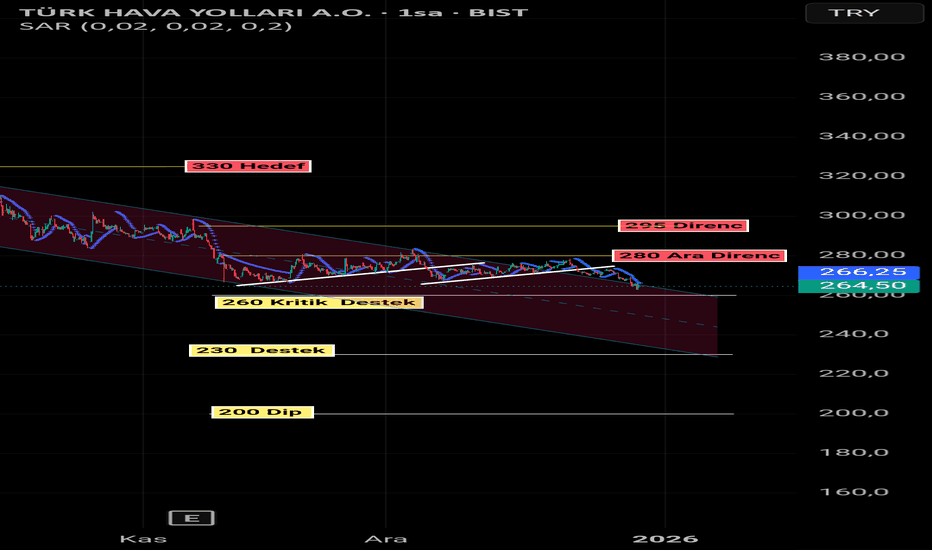Click the 220,0 price axis value
The height and width of the screenshot is (550, 932).
854,373
